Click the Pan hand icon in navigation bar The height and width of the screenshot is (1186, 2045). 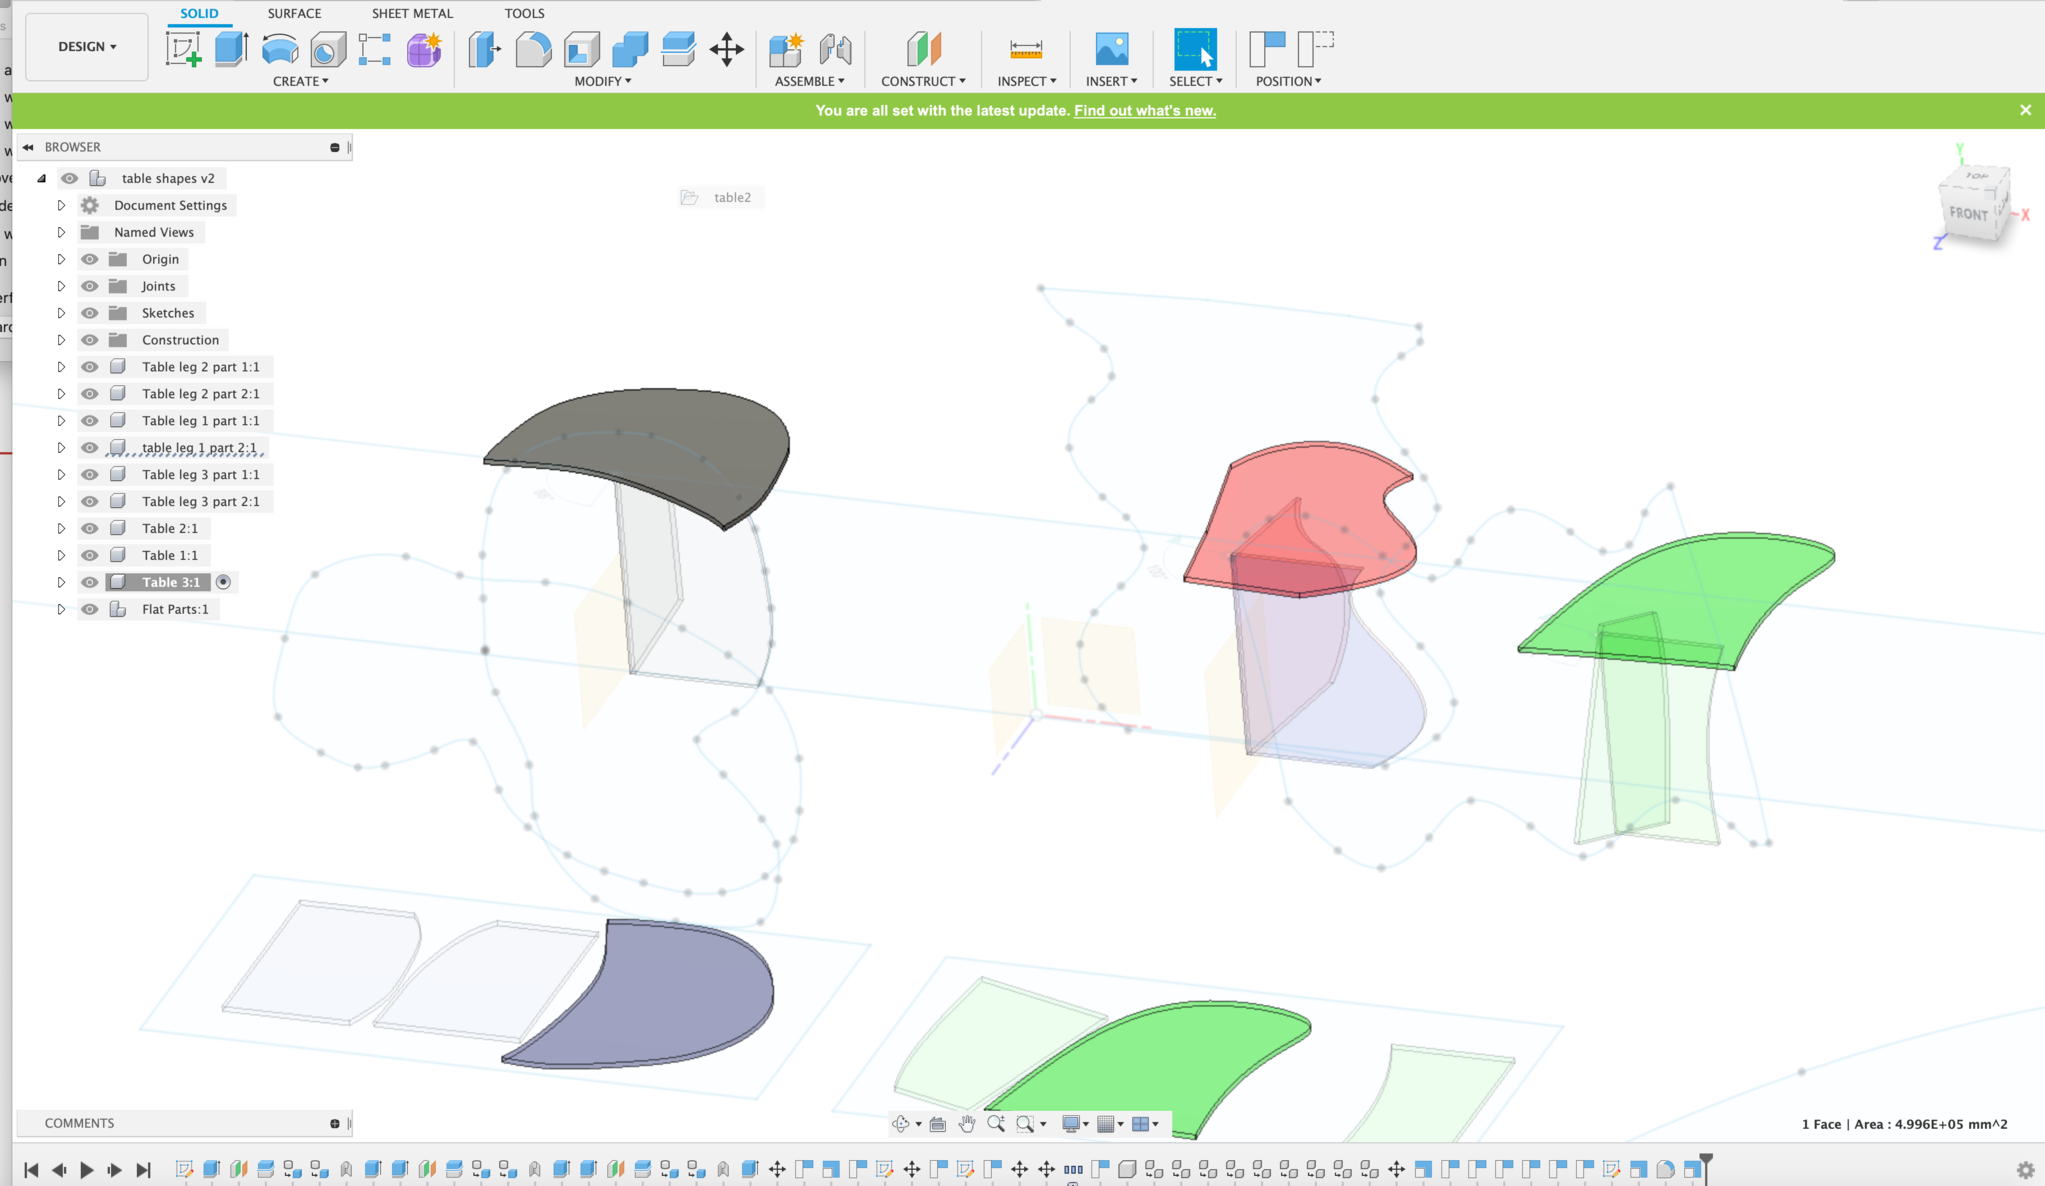point(967,1124)
